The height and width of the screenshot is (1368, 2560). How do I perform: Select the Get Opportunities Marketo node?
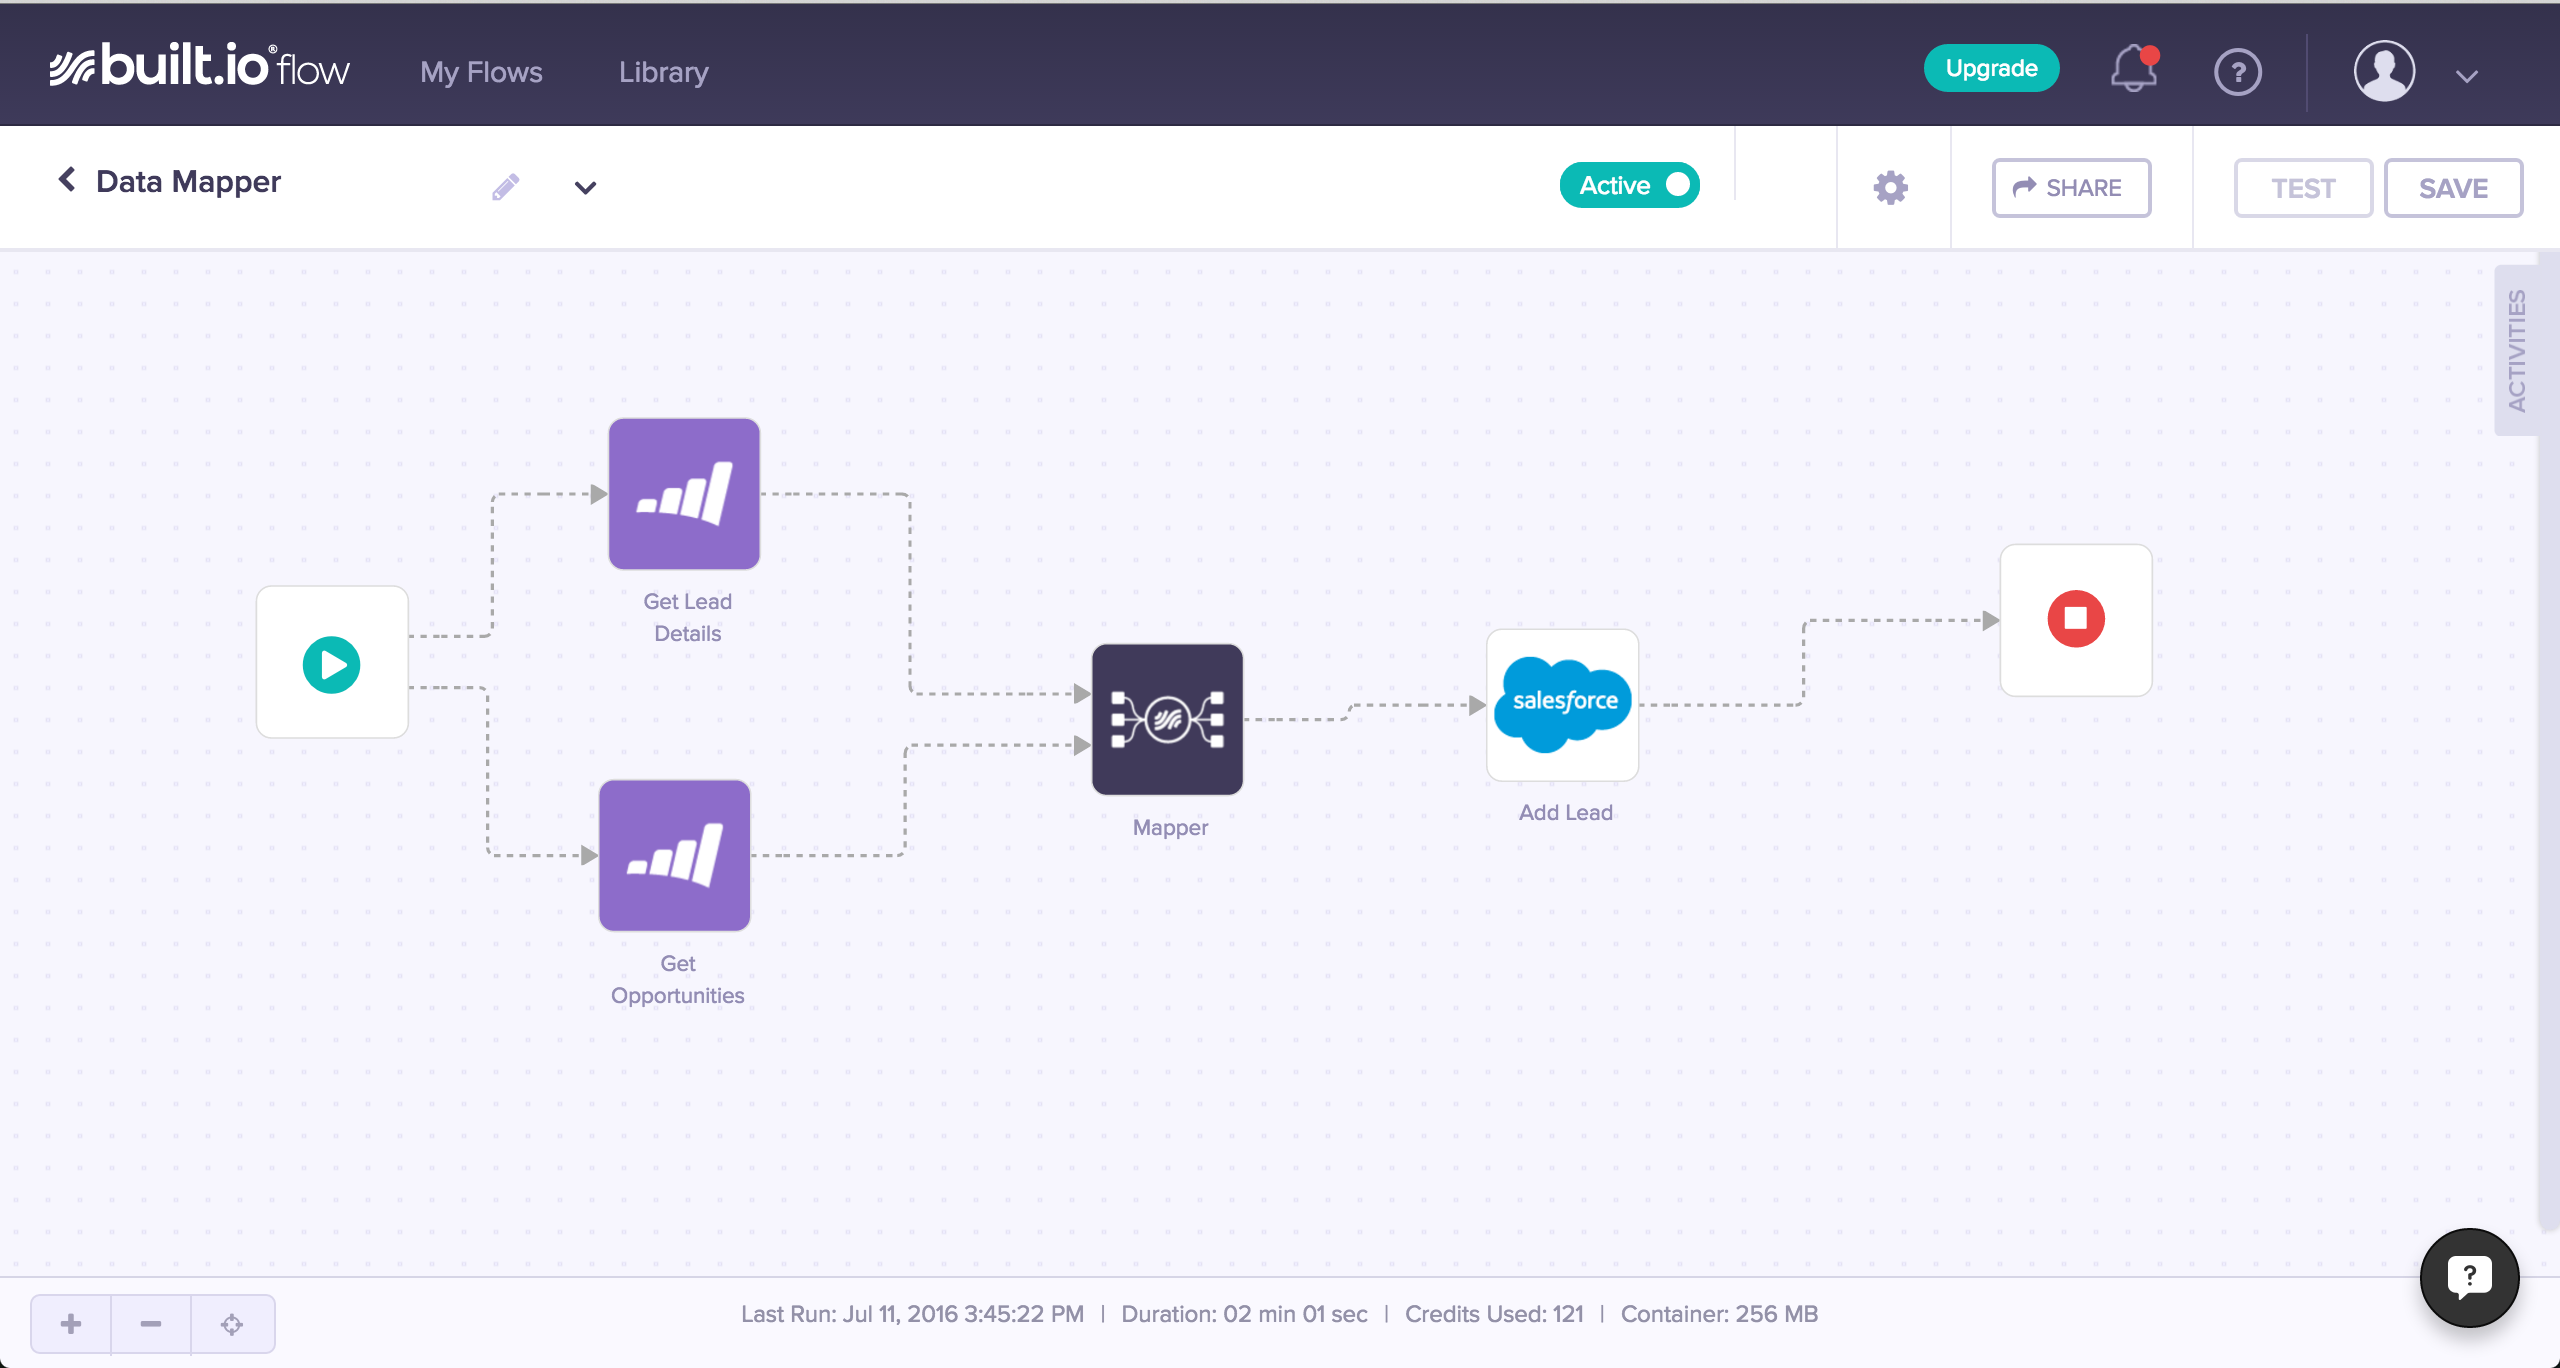pos(674,855)
